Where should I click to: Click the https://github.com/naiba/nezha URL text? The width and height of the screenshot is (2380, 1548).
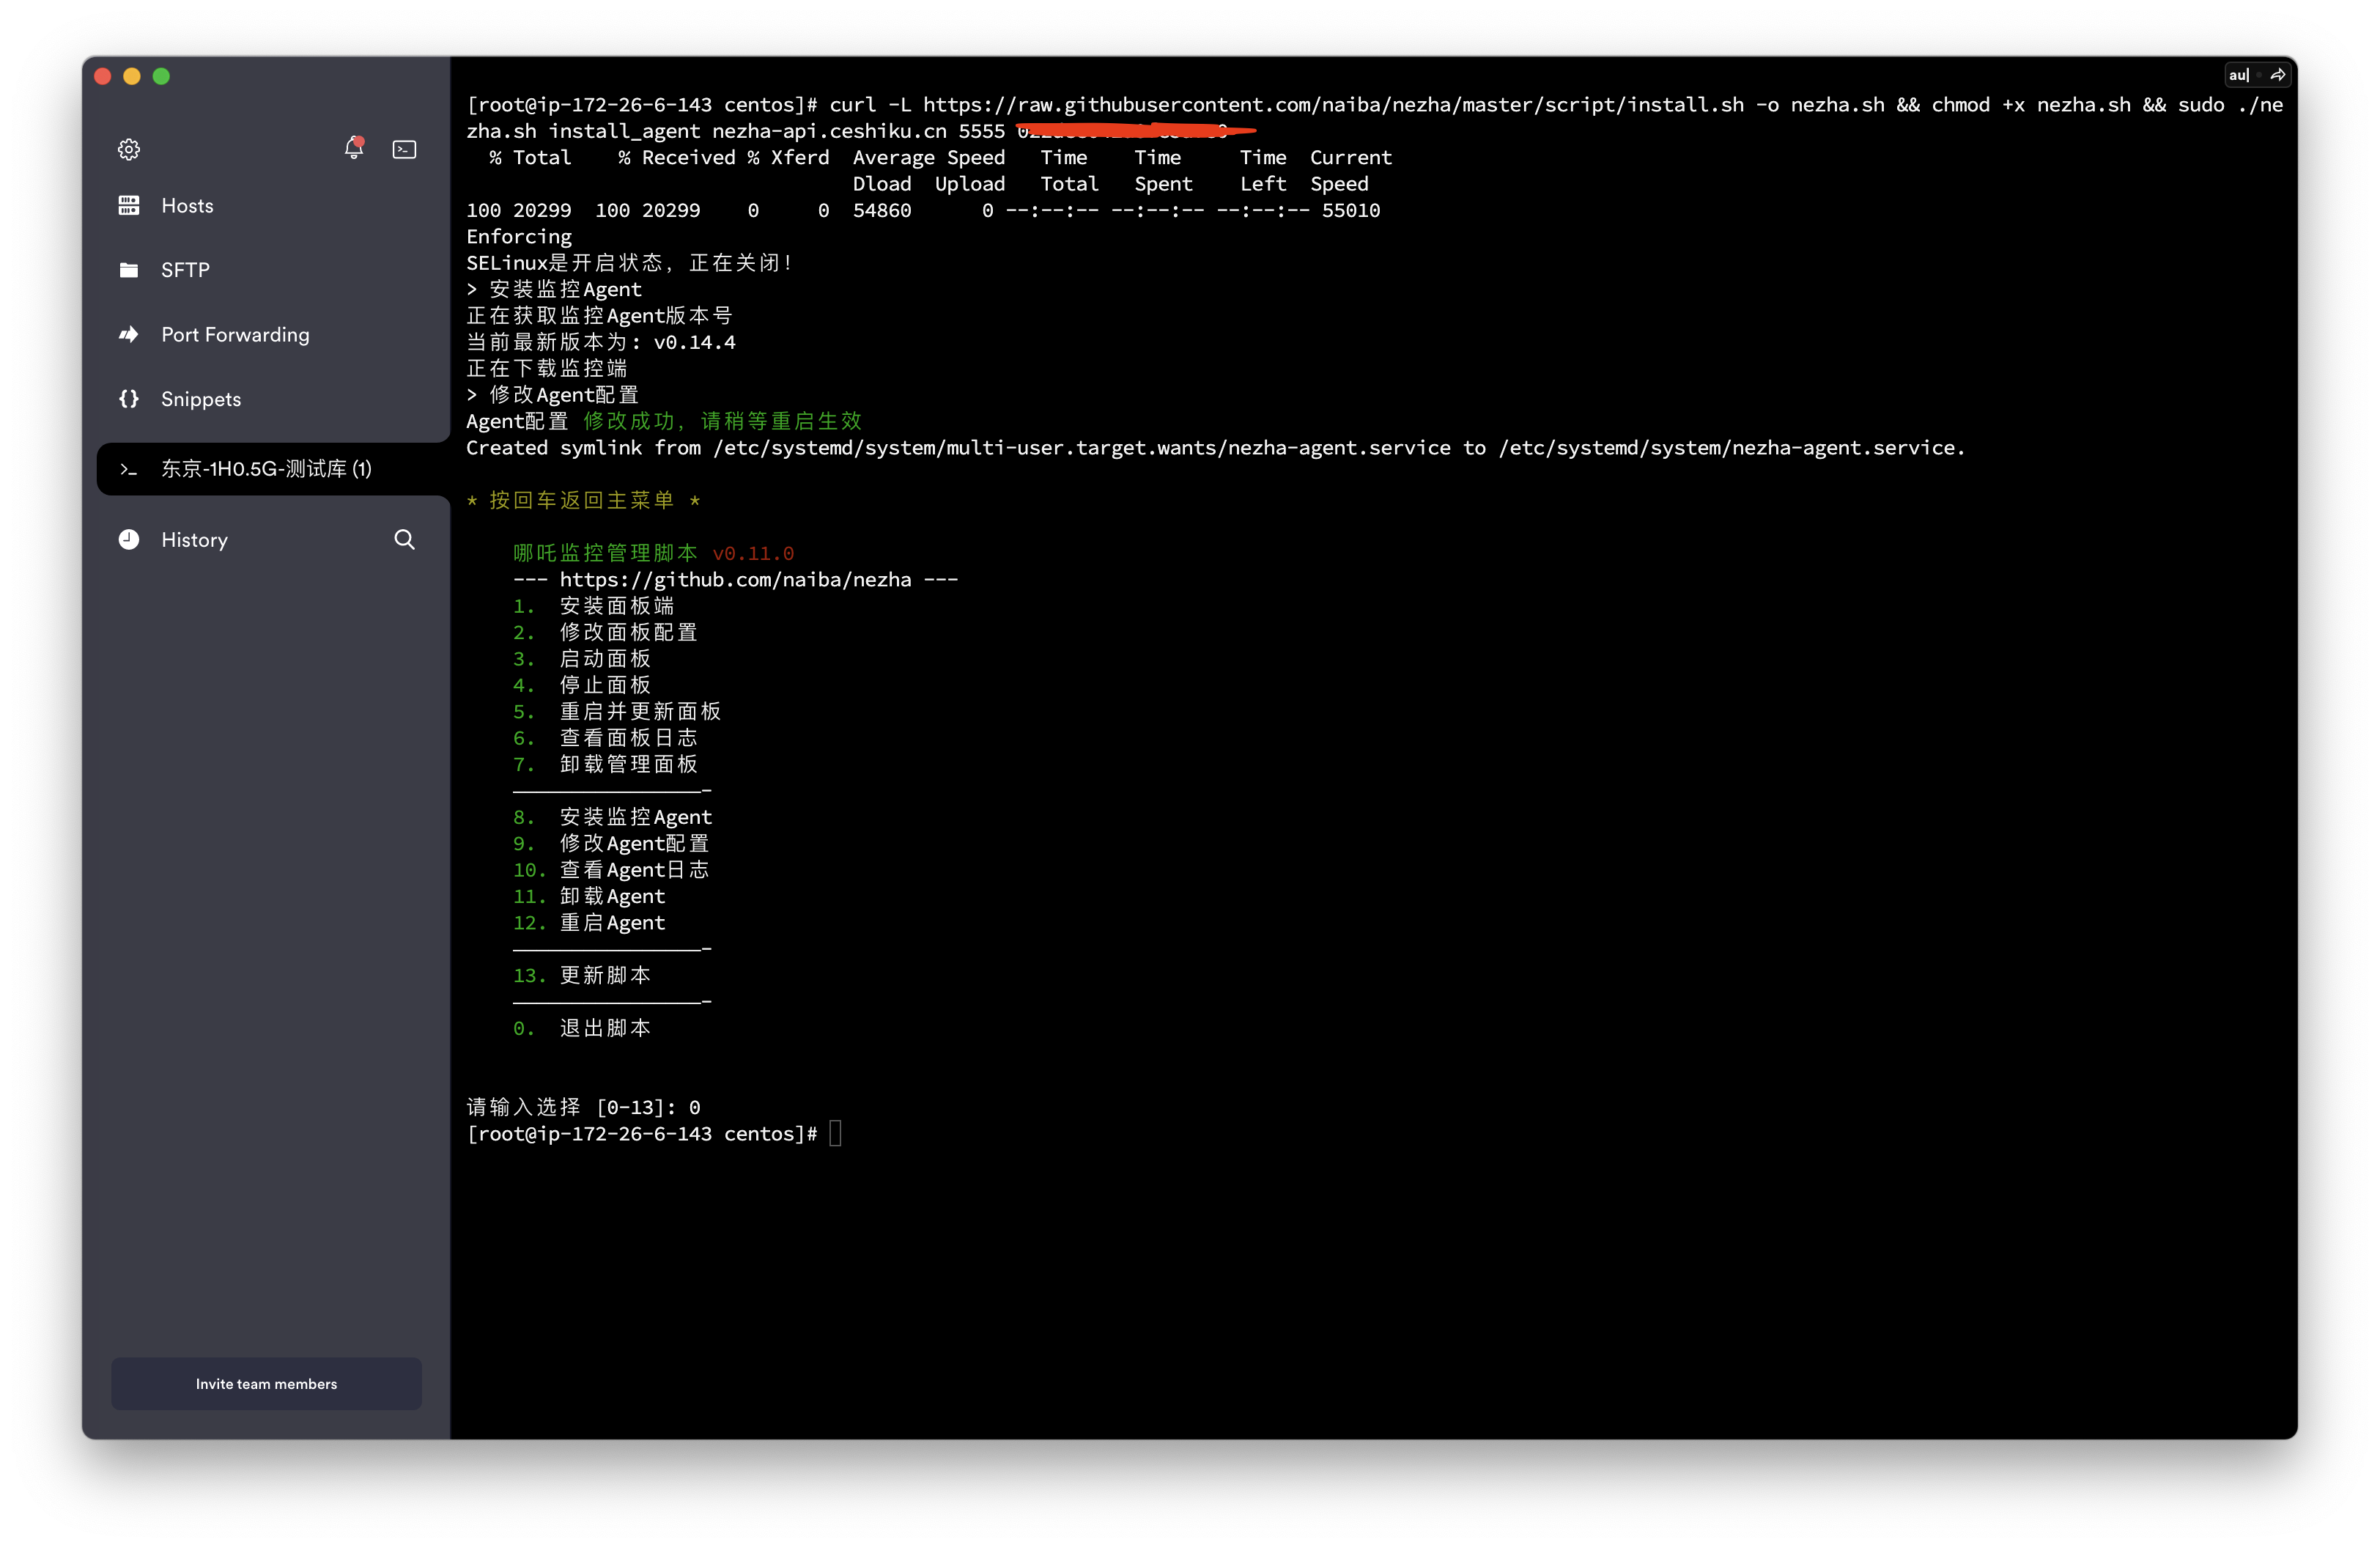735,580
